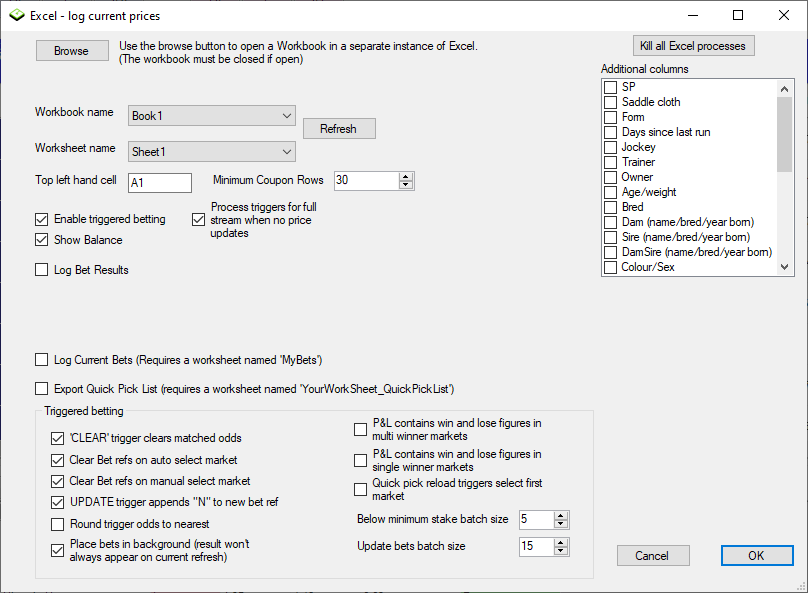Click Kill all Excel processes button
Image resolution: width=808 pixels, height=593 pixels.
coord(694,46)
